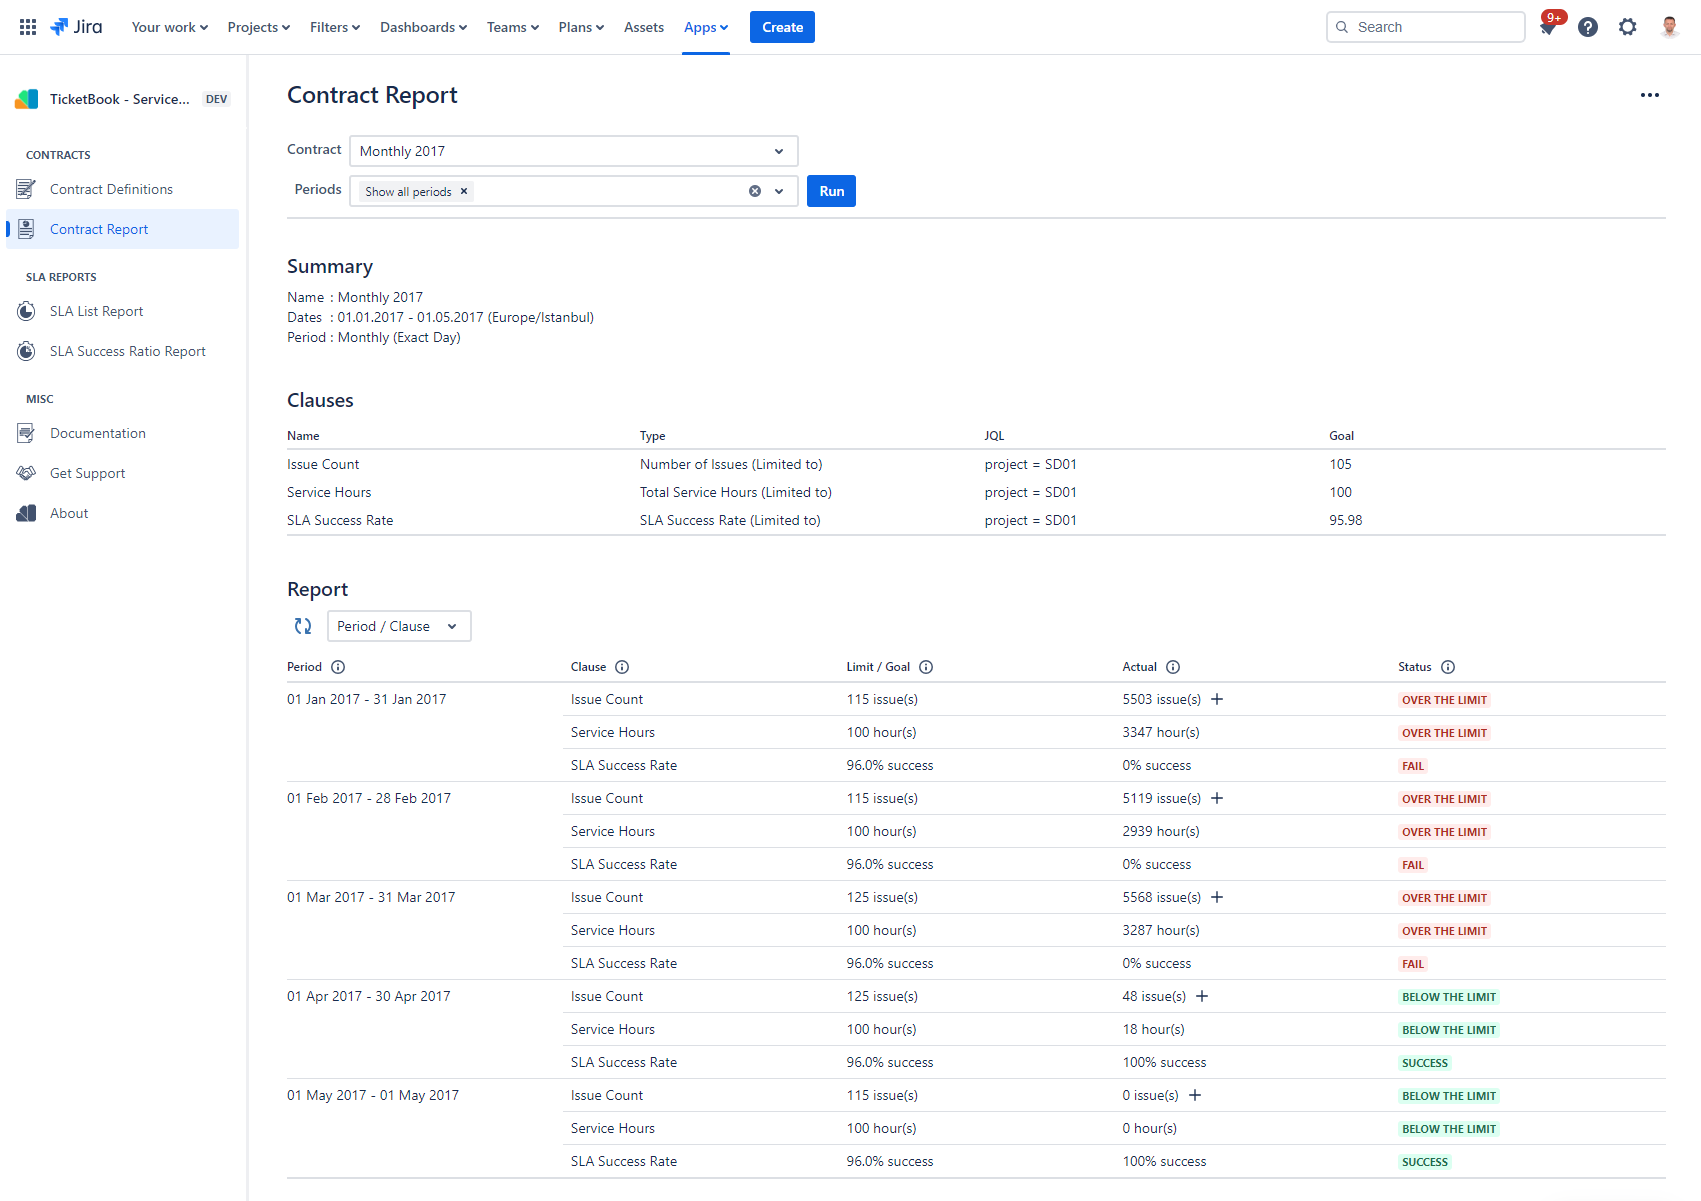
Task: Click the info icon next to Status
Action: coord(1448,667)
